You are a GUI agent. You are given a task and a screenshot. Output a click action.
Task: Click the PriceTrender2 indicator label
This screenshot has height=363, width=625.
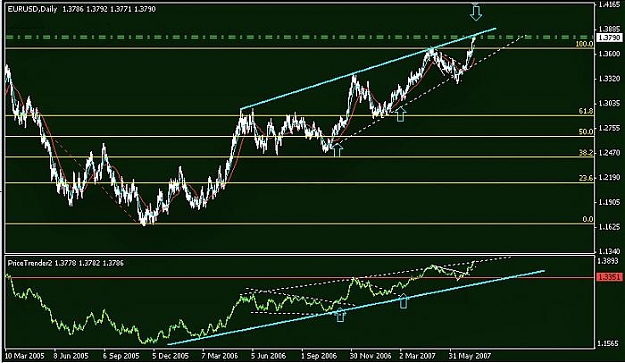(x=30, y=263)
